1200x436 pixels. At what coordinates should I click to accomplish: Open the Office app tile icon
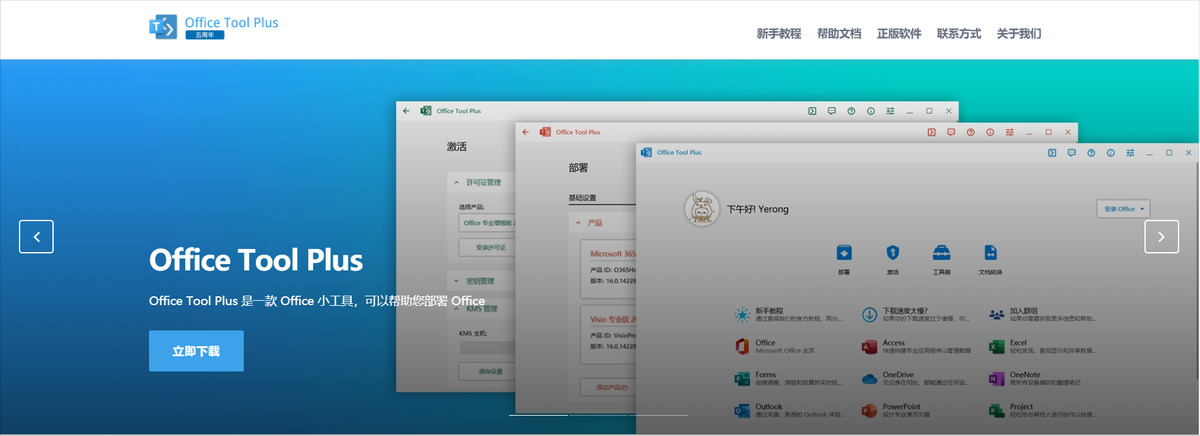(742, 346)
